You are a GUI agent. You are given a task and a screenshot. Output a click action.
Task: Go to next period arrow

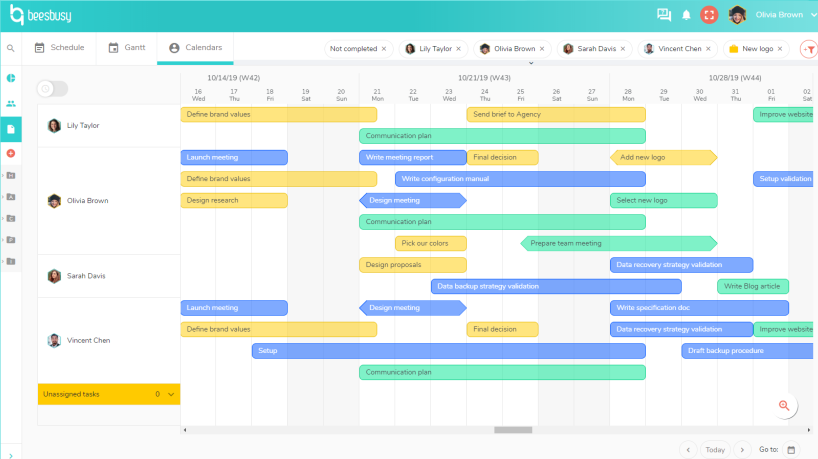(742, 450)
